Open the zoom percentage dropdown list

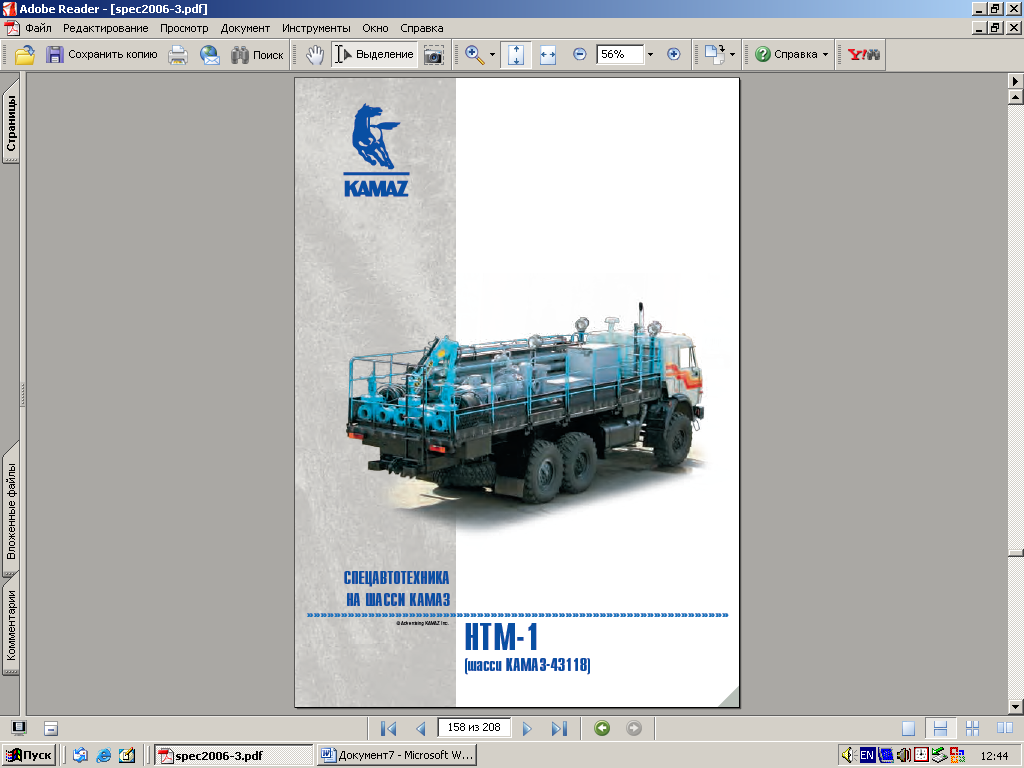coord(650,55)
